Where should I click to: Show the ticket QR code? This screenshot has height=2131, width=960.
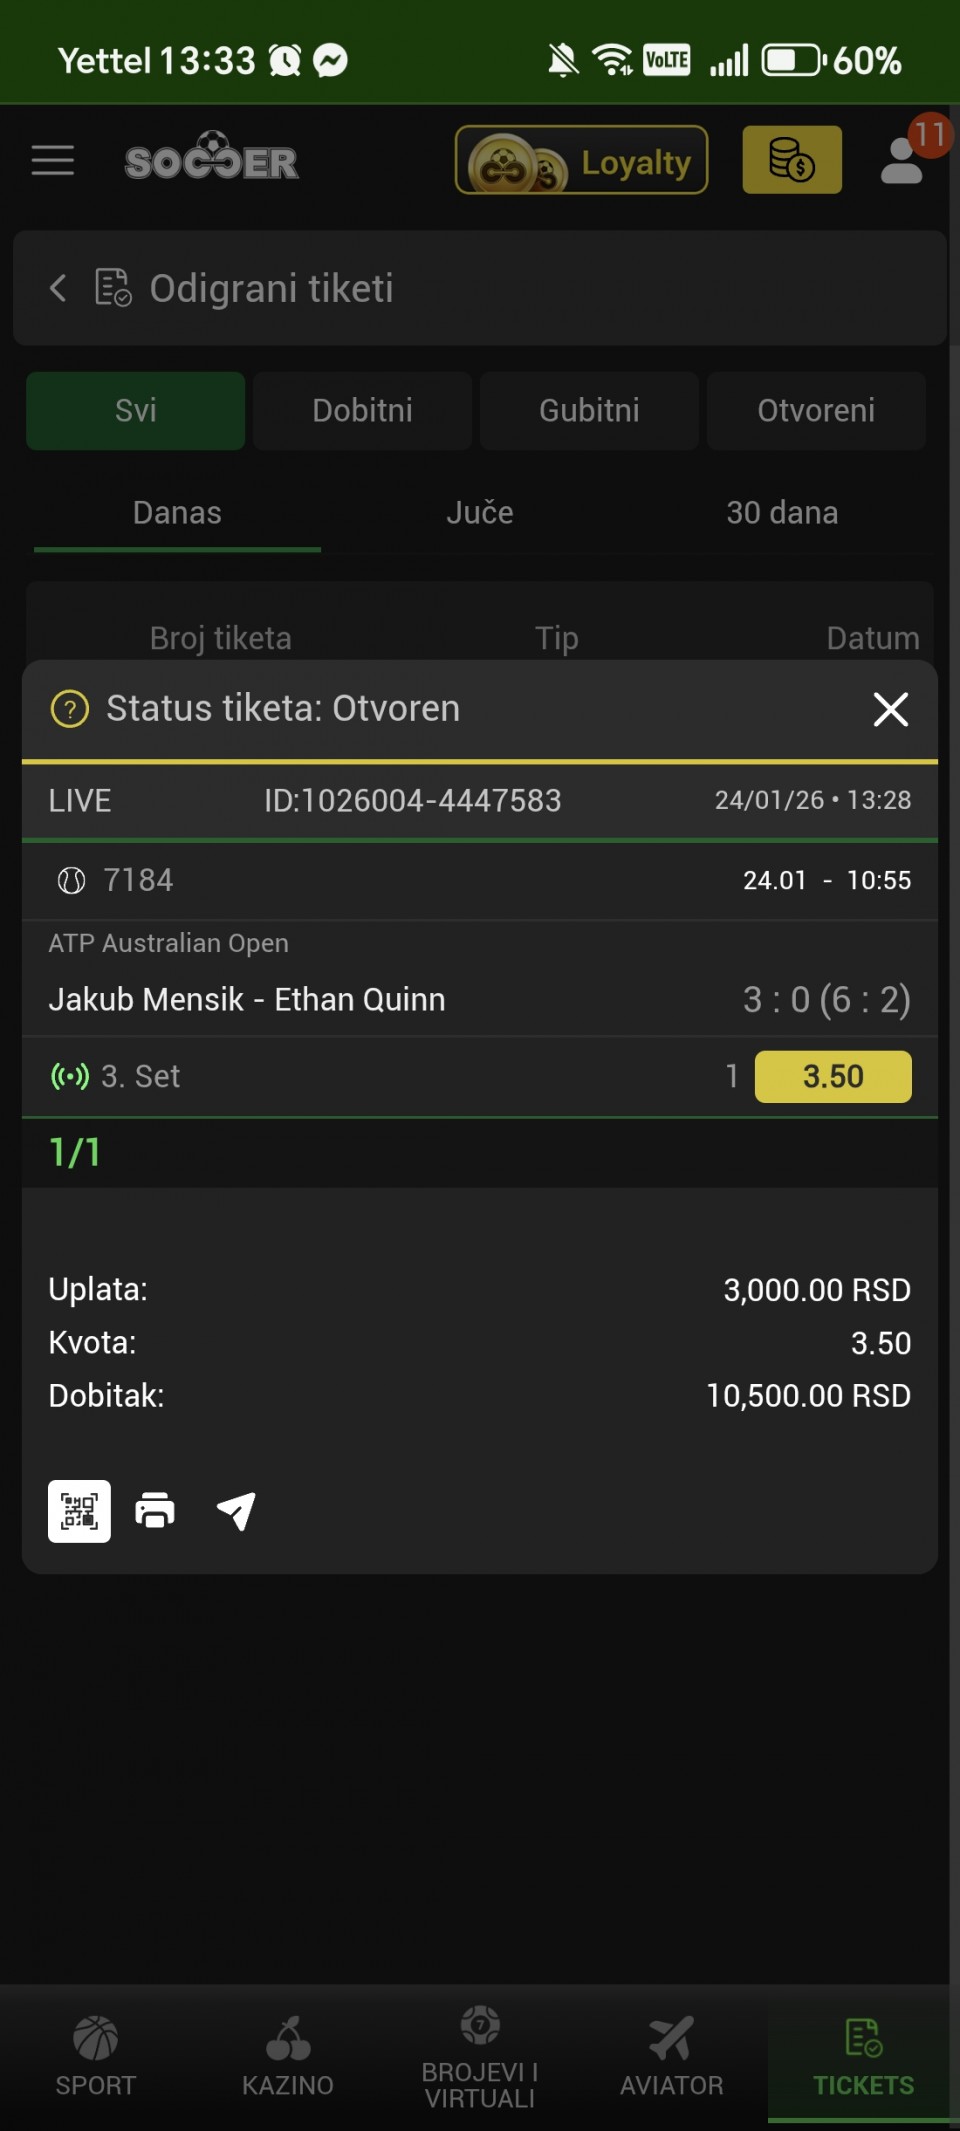click(79, 1511)
